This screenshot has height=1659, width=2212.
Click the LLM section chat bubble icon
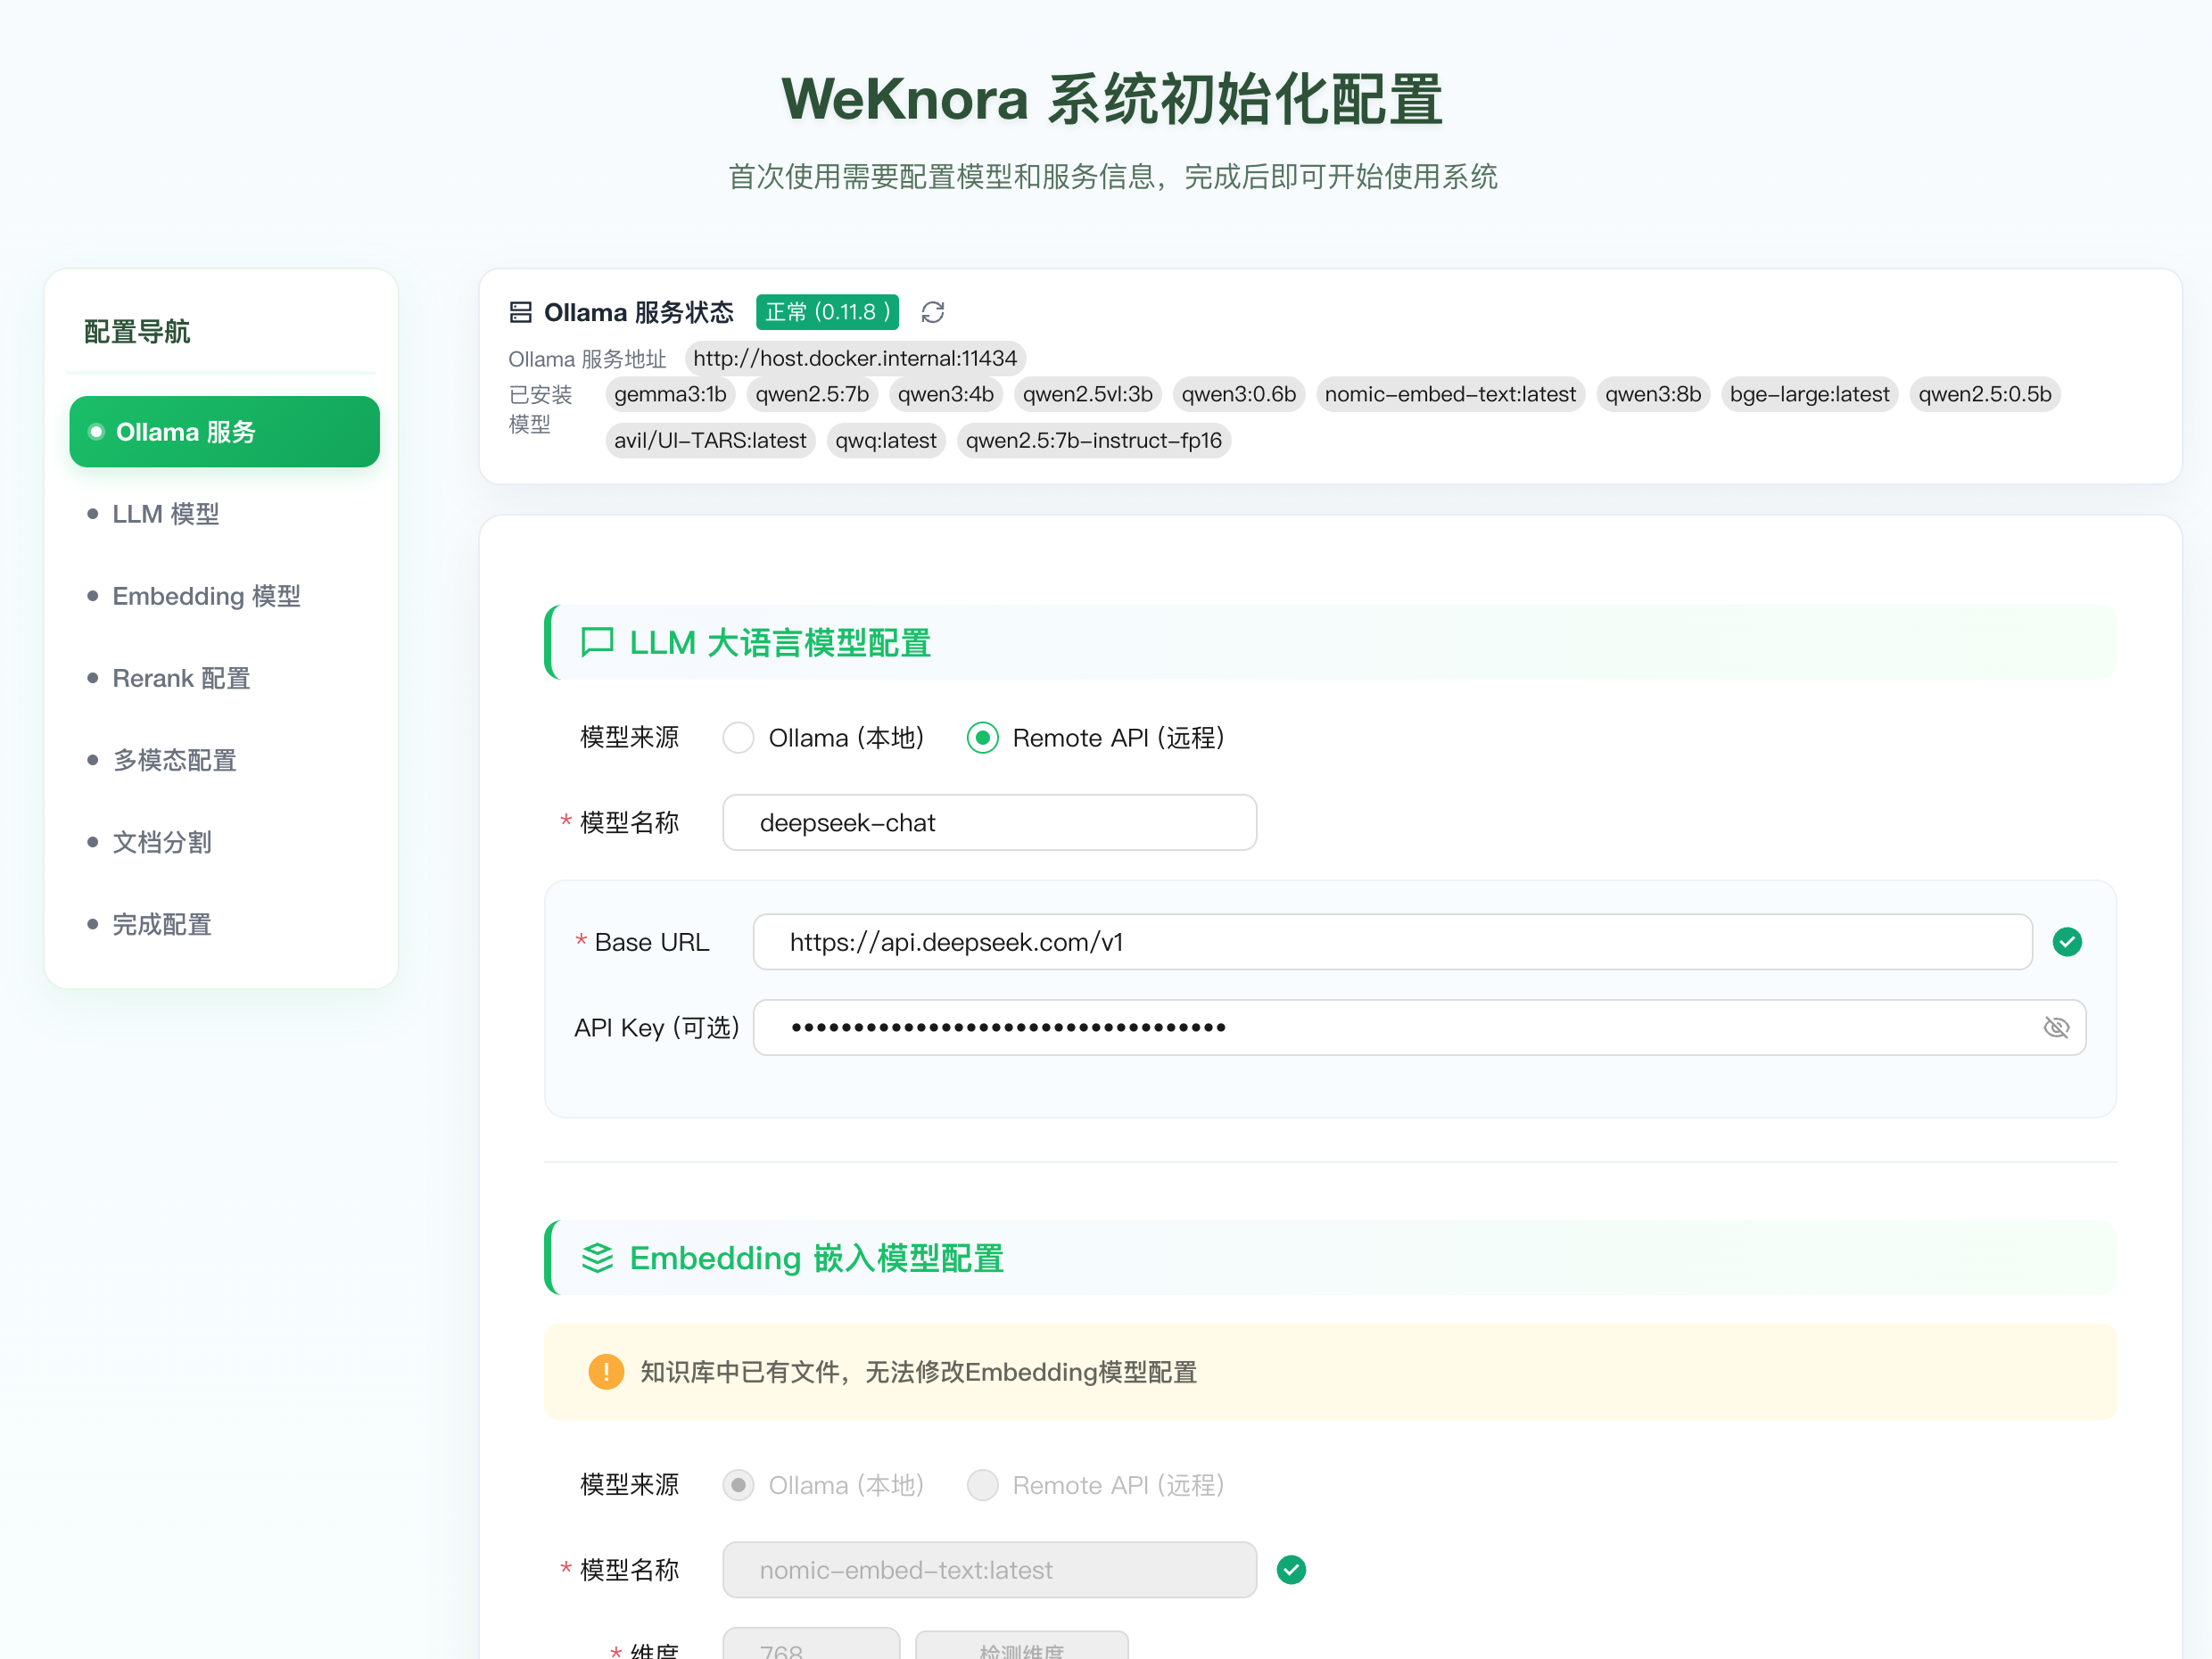597,642
